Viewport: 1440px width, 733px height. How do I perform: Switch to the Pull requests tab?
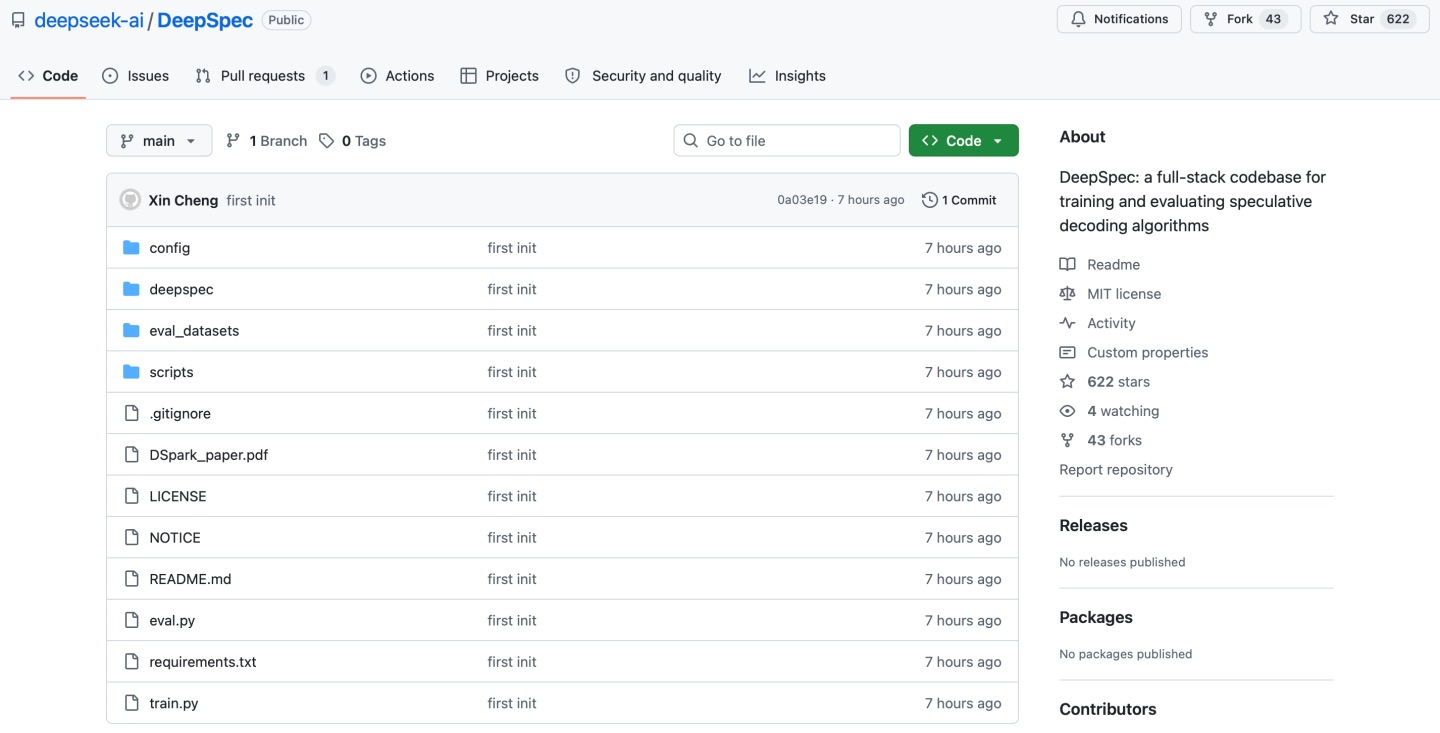pyautogui.click(x=264, y=76)
